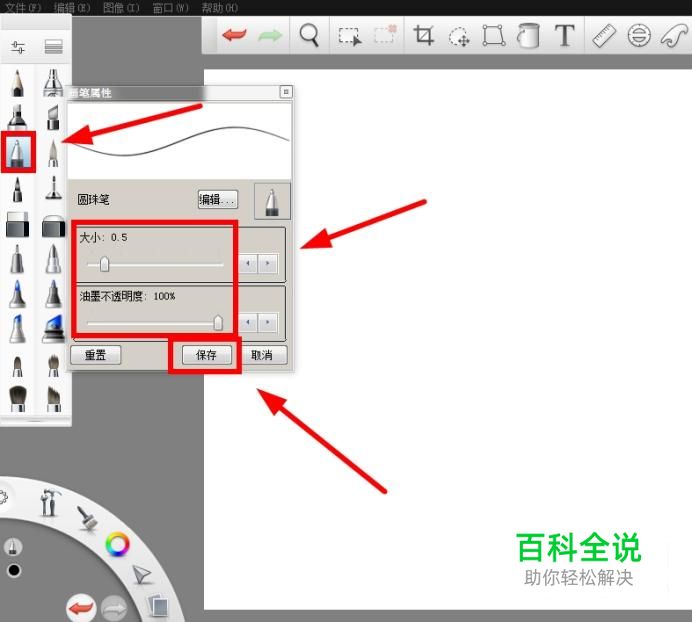This screenshot has width=692, height=622.
Task: Increase ink opacity with right arrow
Action: [x=267, y=322]
